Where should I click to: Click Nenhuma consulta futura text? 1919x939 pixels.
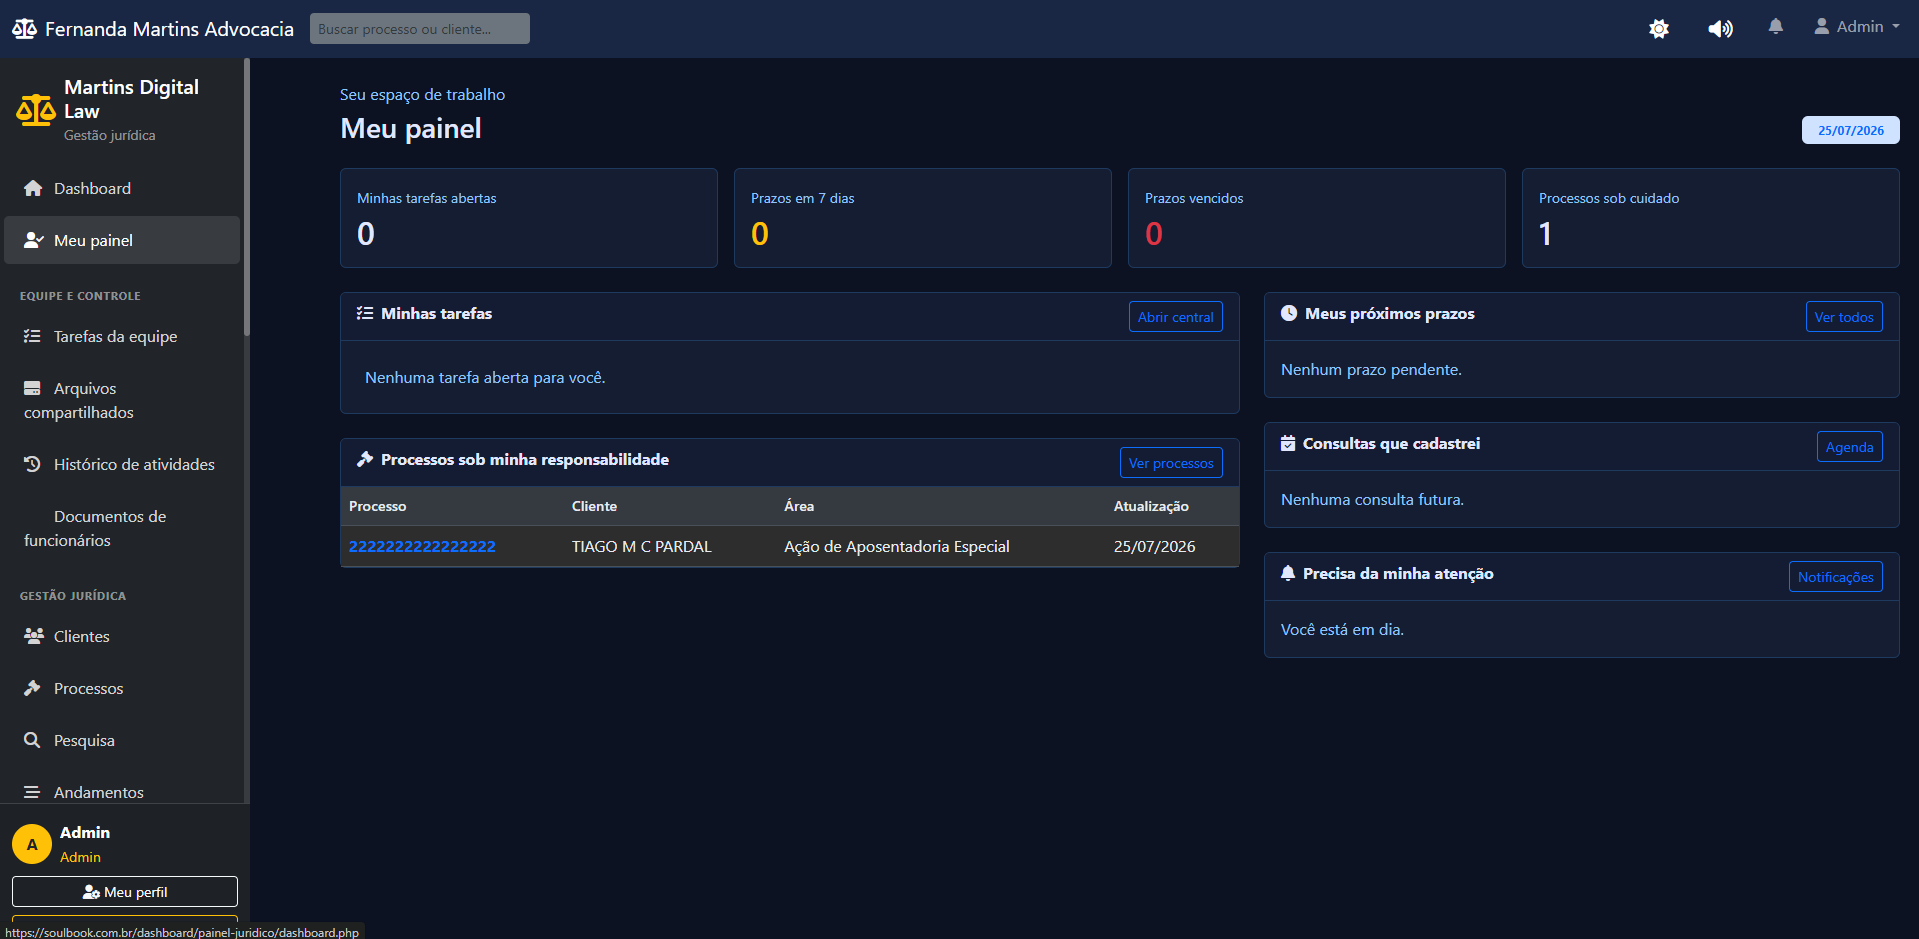pyautogui.click(x=1372, y=499)
